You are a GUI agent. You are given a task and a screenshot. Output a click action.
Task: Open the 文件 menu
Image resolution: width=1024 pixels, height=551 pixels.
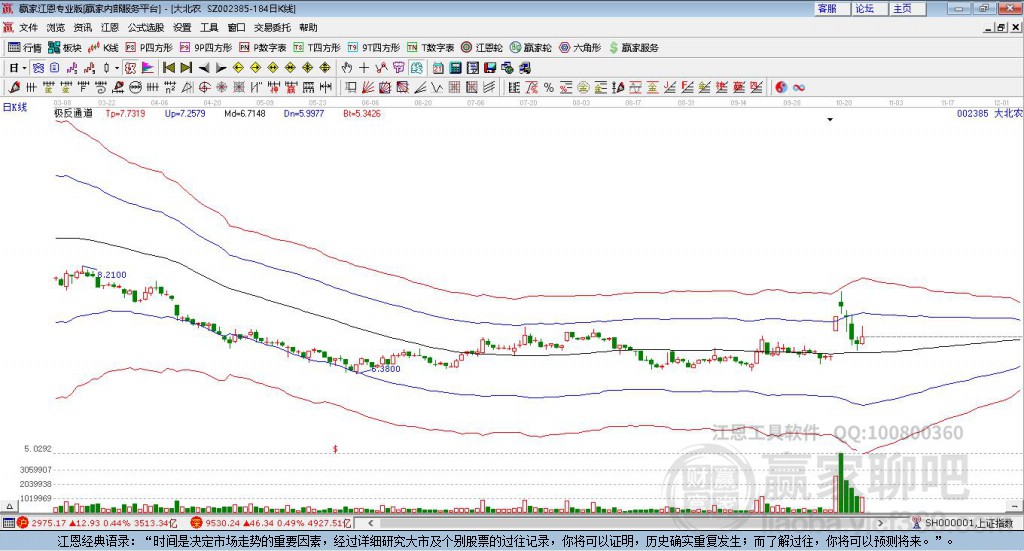(28, 27)
